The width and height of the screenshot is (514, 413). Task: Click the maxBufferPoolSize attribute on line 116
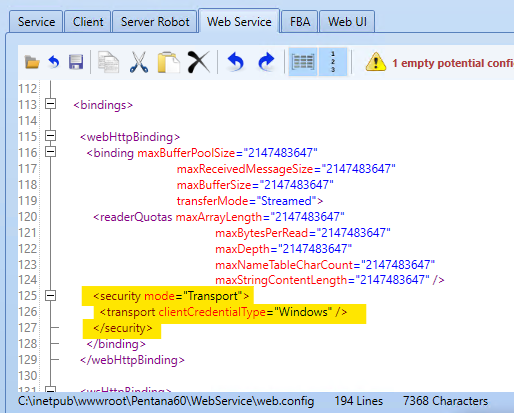[227, 153]
